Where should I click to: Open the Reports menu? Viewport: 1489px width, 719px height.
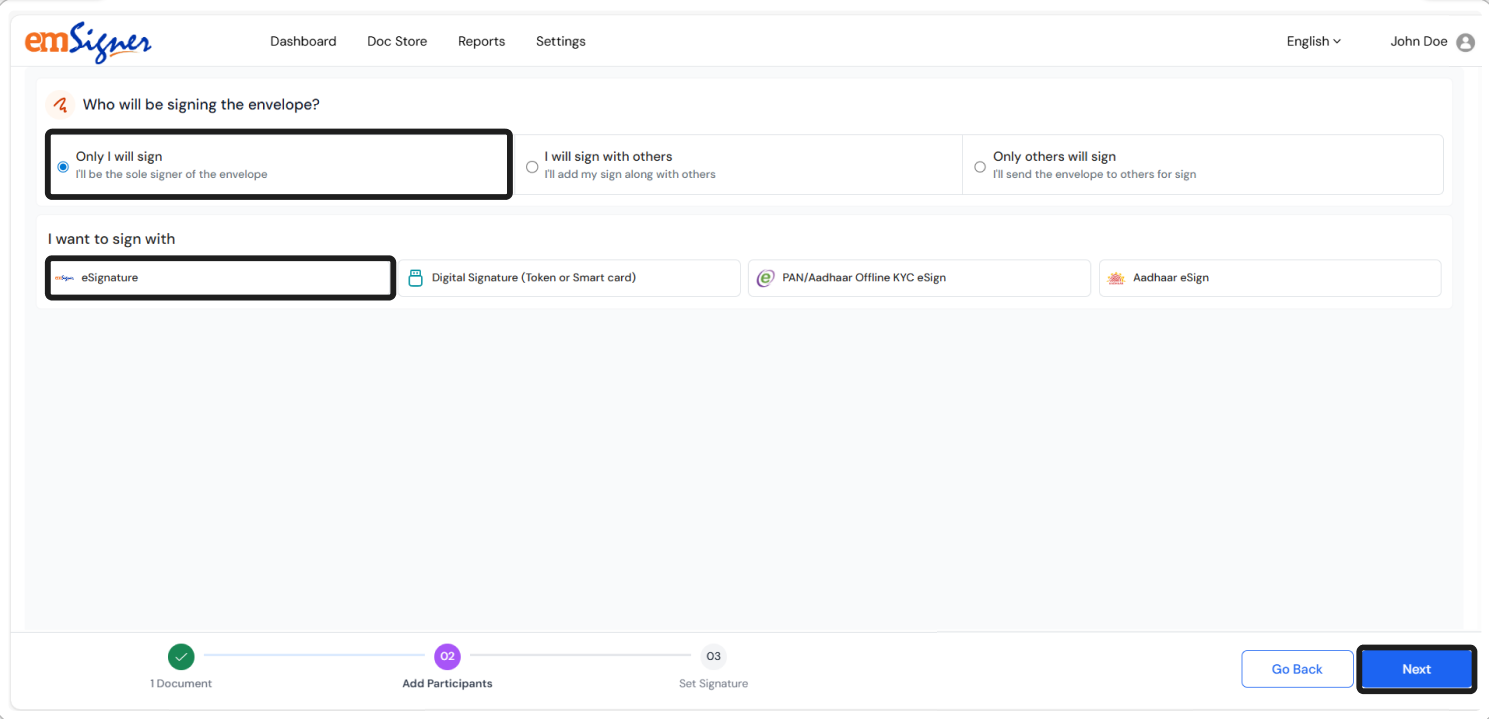pyautogui.click(x=481, y=42)
